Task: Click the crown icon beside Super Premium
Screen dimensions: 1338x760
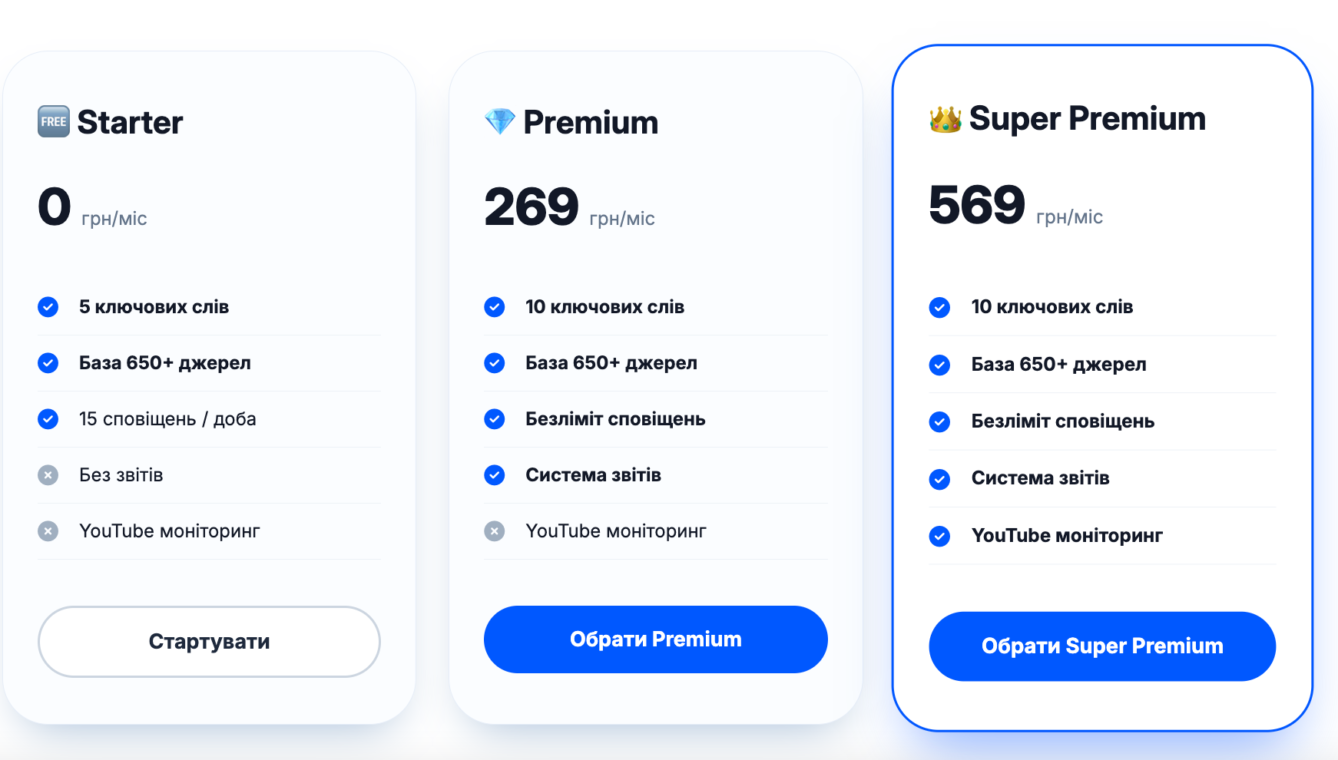Action: (x=945, y=119)
